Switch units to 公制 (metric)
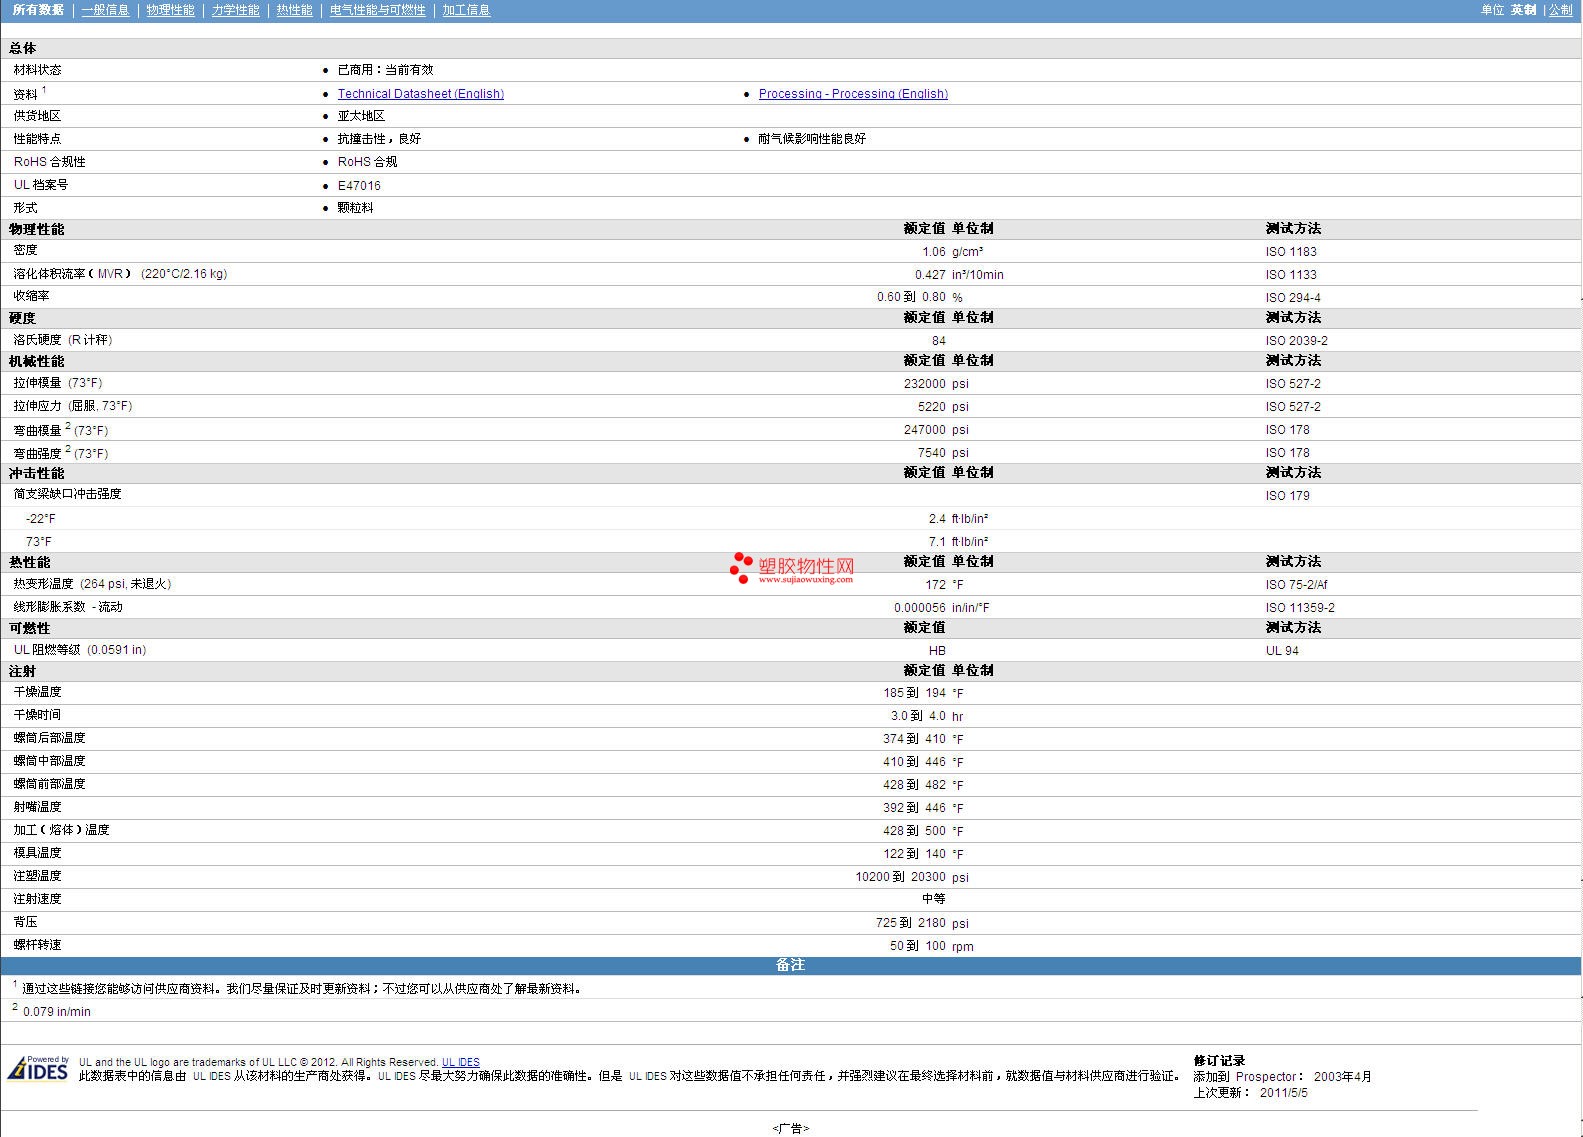 pos(1560,10)
